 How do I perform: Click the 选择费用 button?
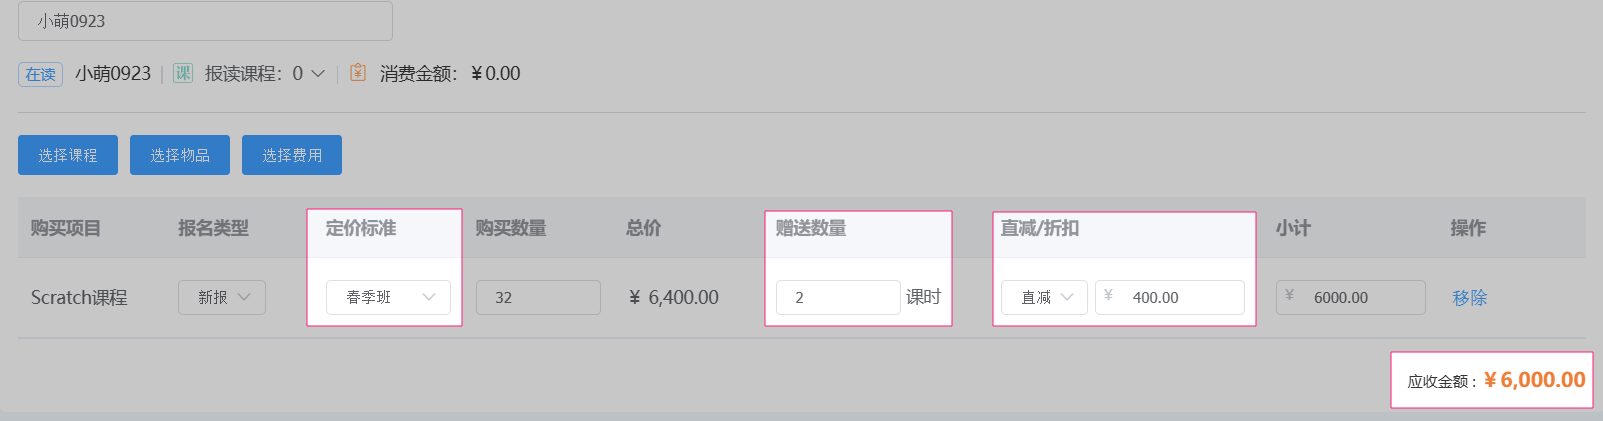(292, 155)
